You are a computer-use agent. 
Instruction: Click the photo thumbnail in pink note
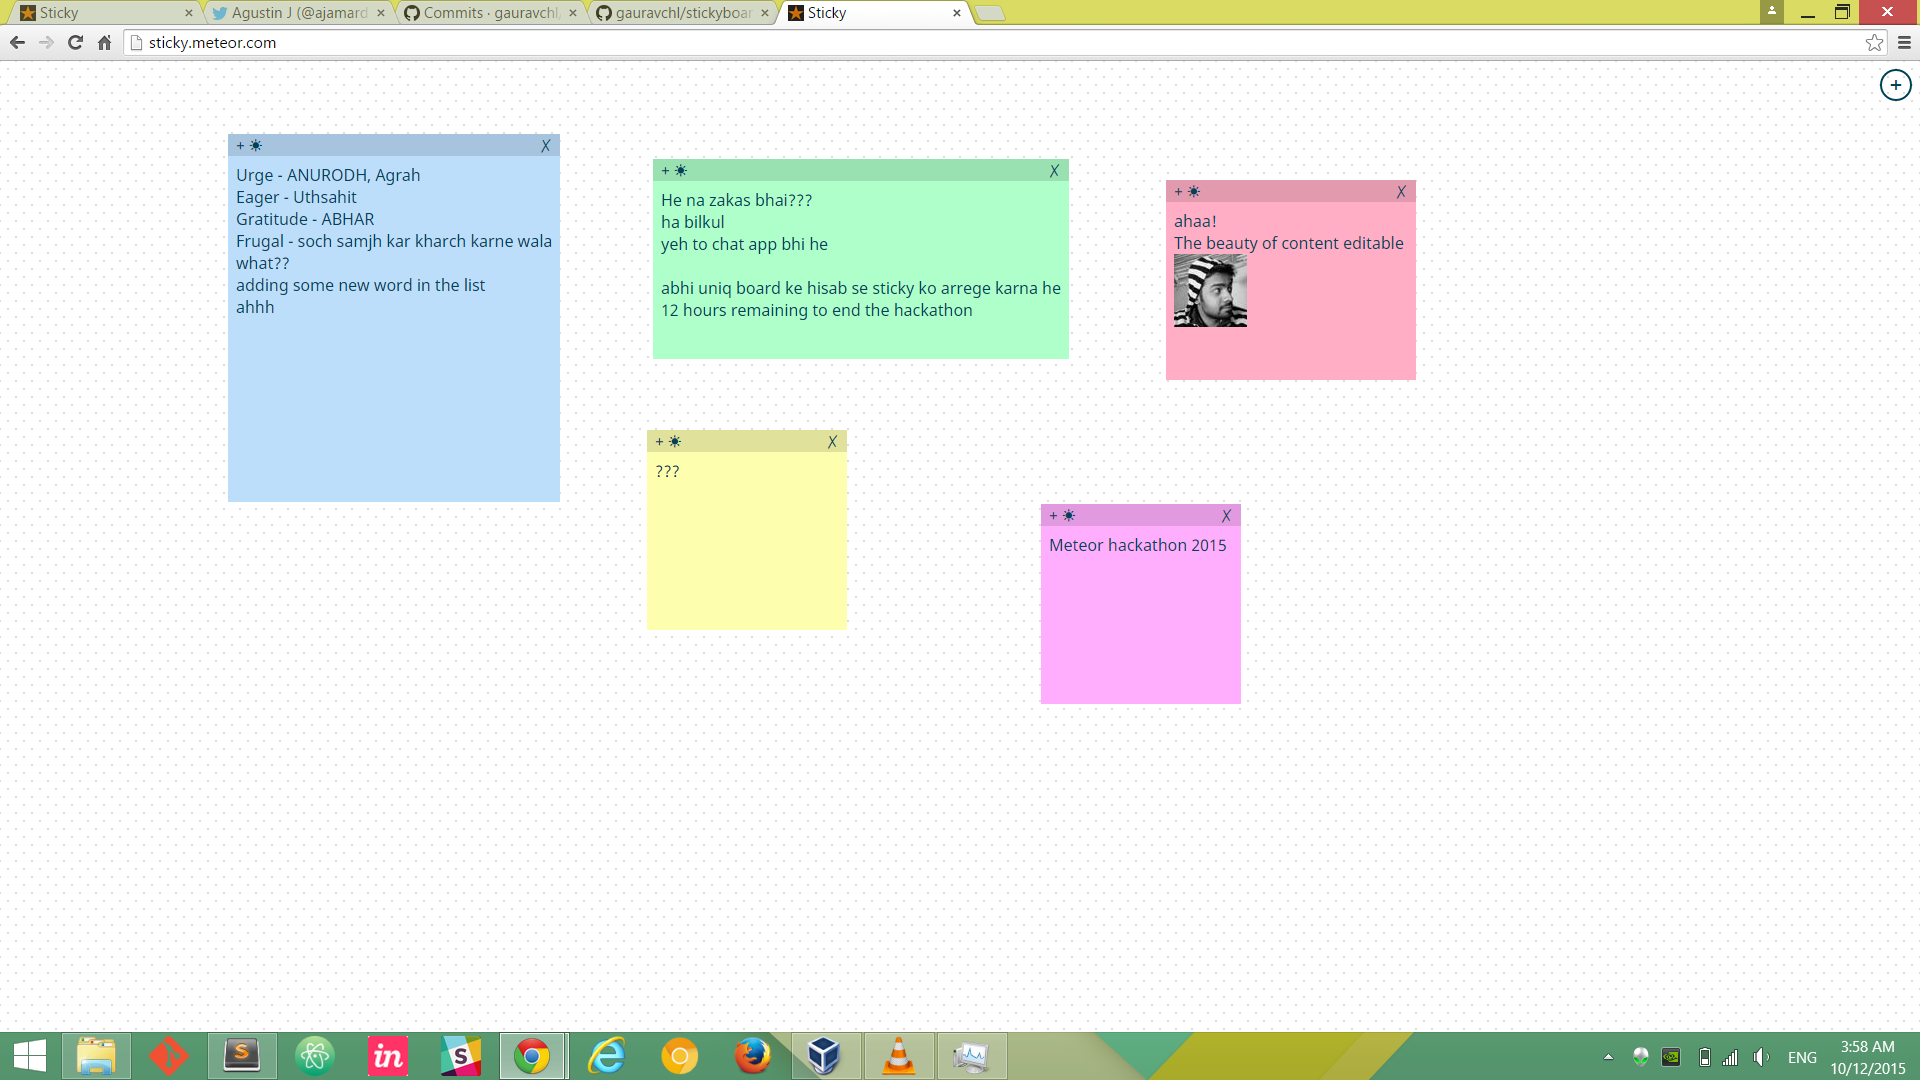tap(1210, 291)
